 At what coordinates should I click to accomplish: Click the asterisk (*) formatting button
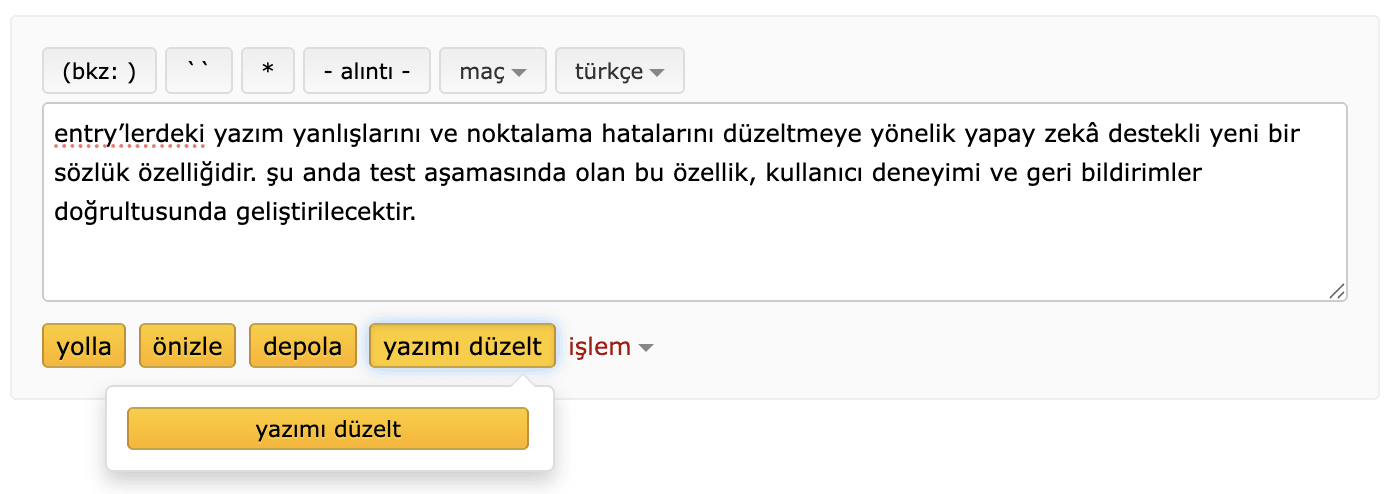click(267, 71)
